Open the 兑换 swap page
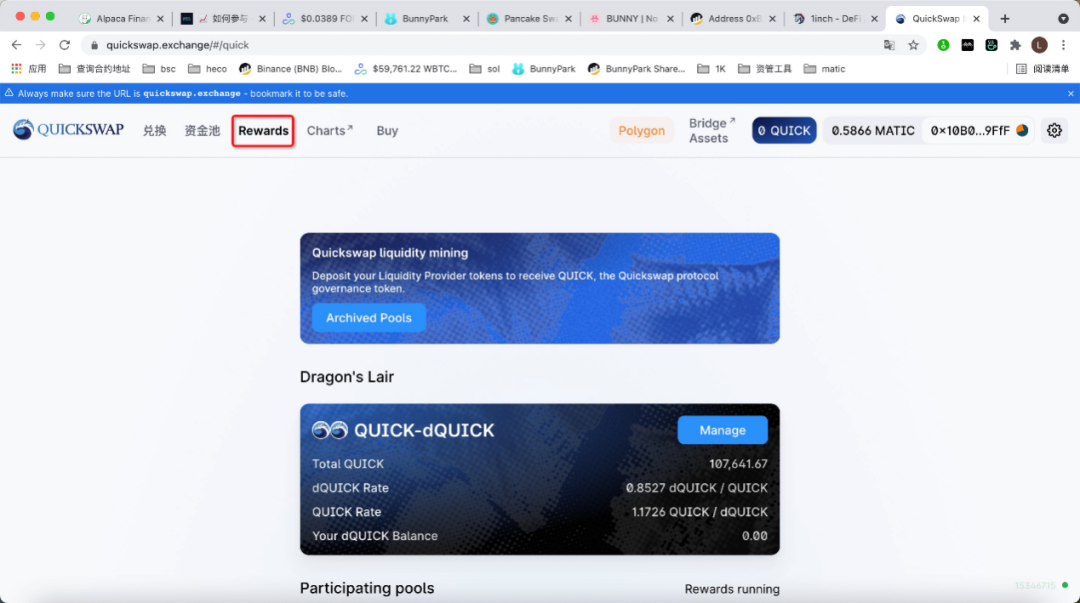Image resolution: width=1080 pixels, height=603 pixels. pyautogui.click(x=154, y=131)
